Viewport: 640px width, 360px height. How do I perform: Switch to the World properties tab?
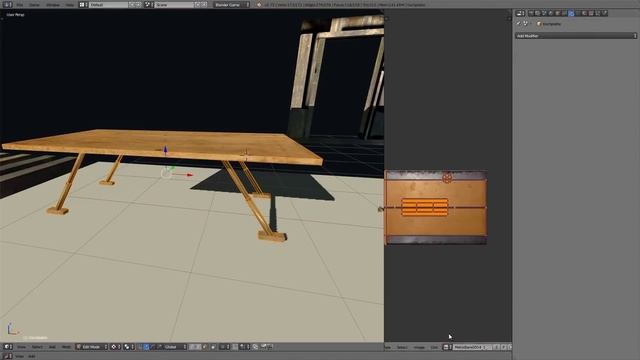click(550, 13)
